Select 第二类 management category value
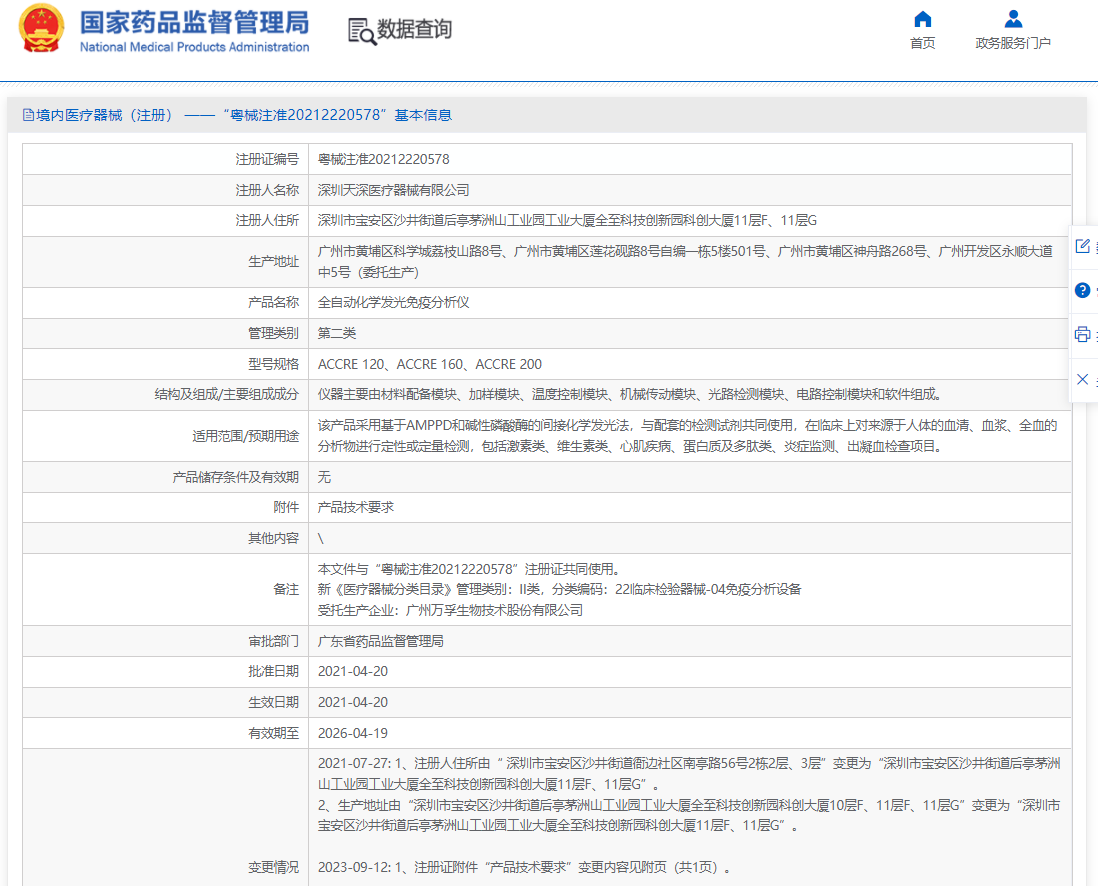This screenshot has width=1098, height=886. pyautogui.click(x=337, y=333)
